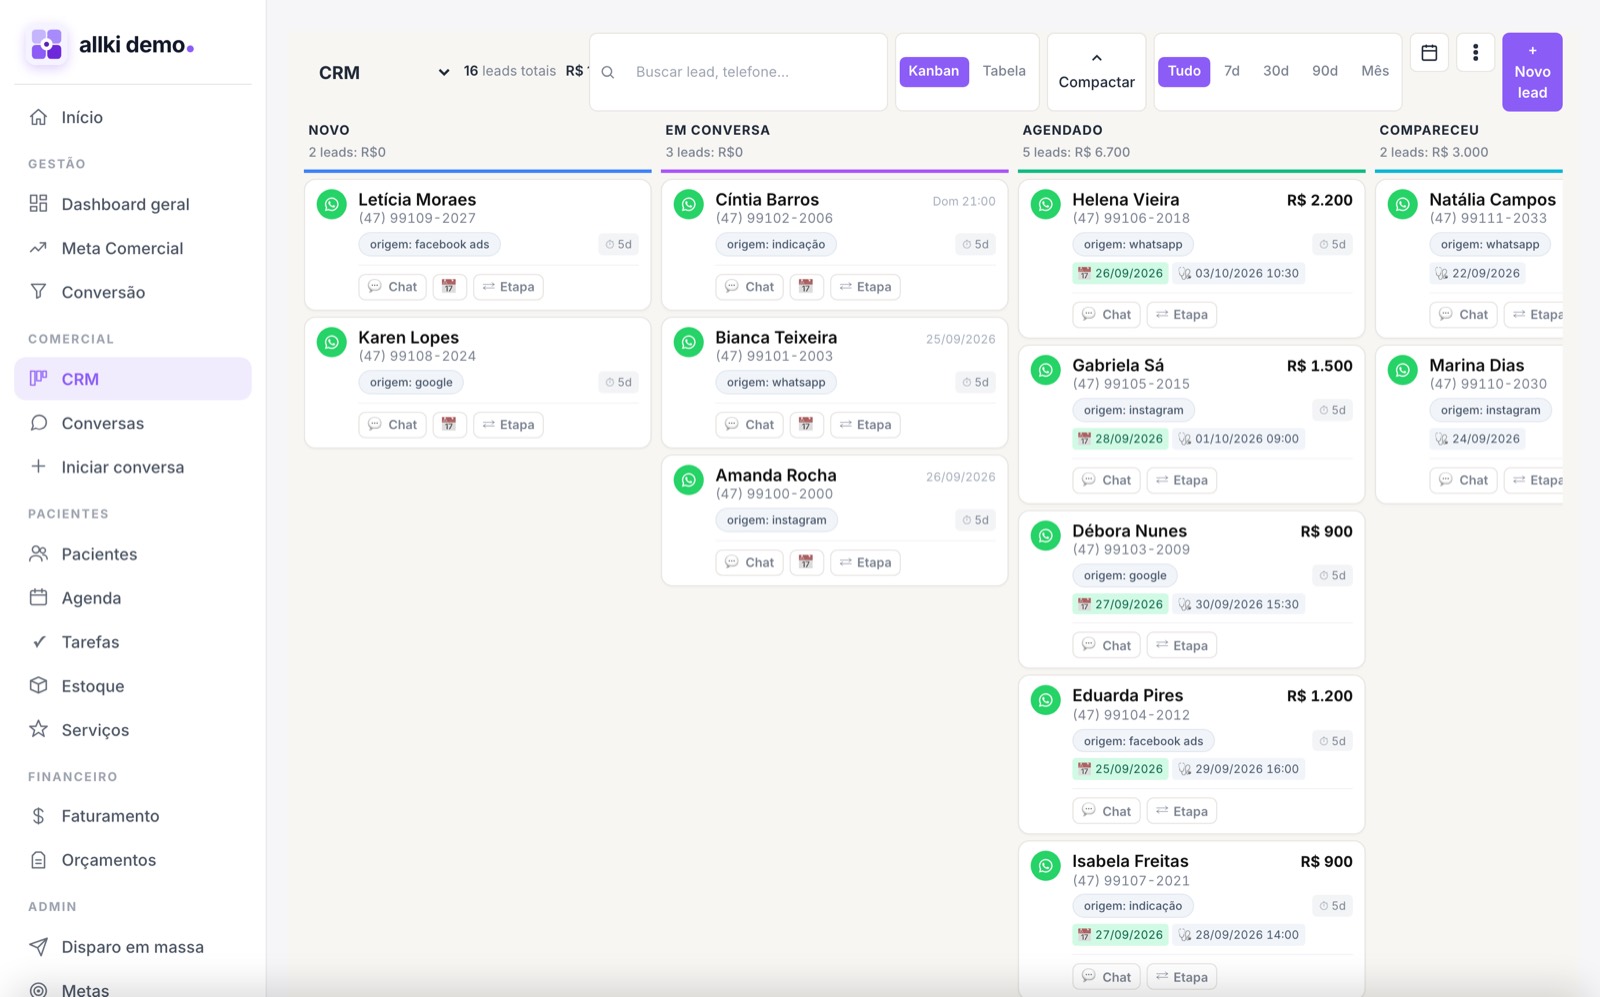Go to Dashboard geral in sidebar
The height and width of the screenshot is (997, 1600).
(133, 204)
